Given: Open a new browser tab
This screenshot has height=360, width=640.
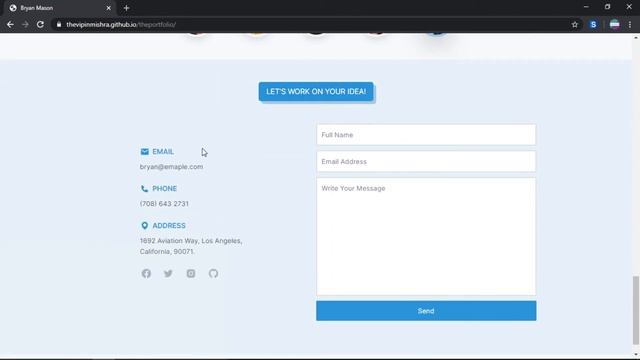Looking at the screenshot, I should tap(127, 8).
